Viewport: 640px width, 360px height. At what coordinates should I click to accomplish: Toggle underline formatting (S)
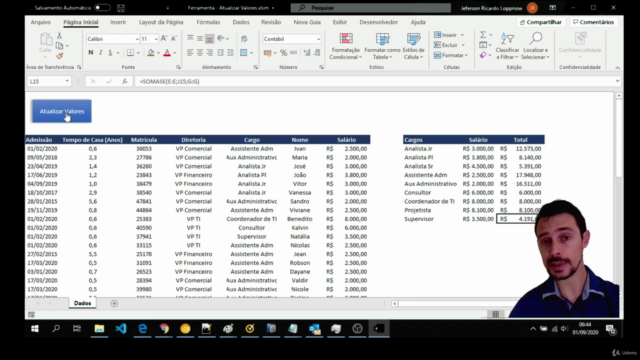coord(110,53)
